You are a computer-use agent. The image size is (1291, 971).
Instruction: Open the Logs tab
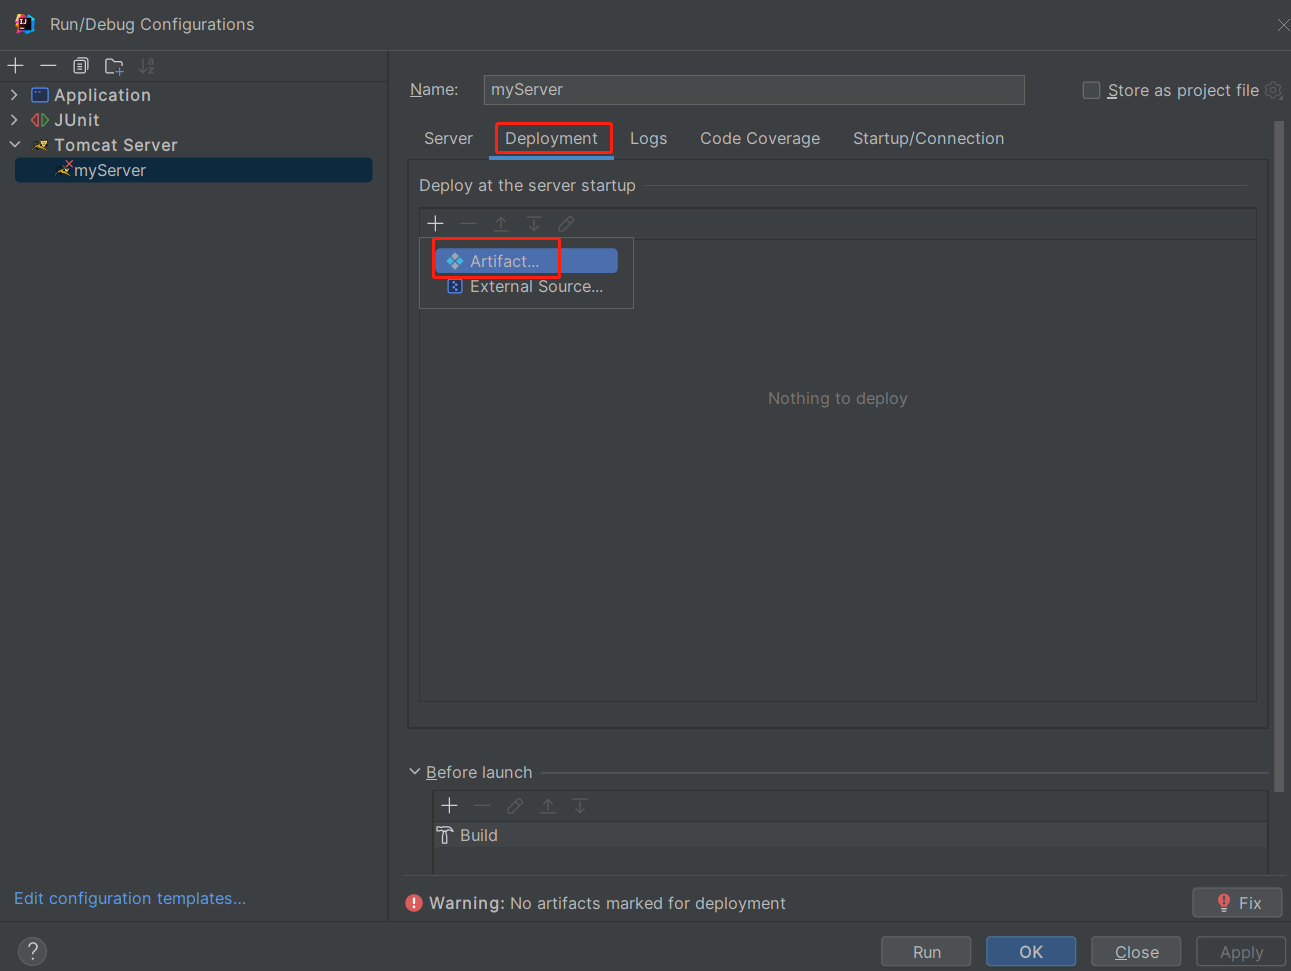point(648,138)
